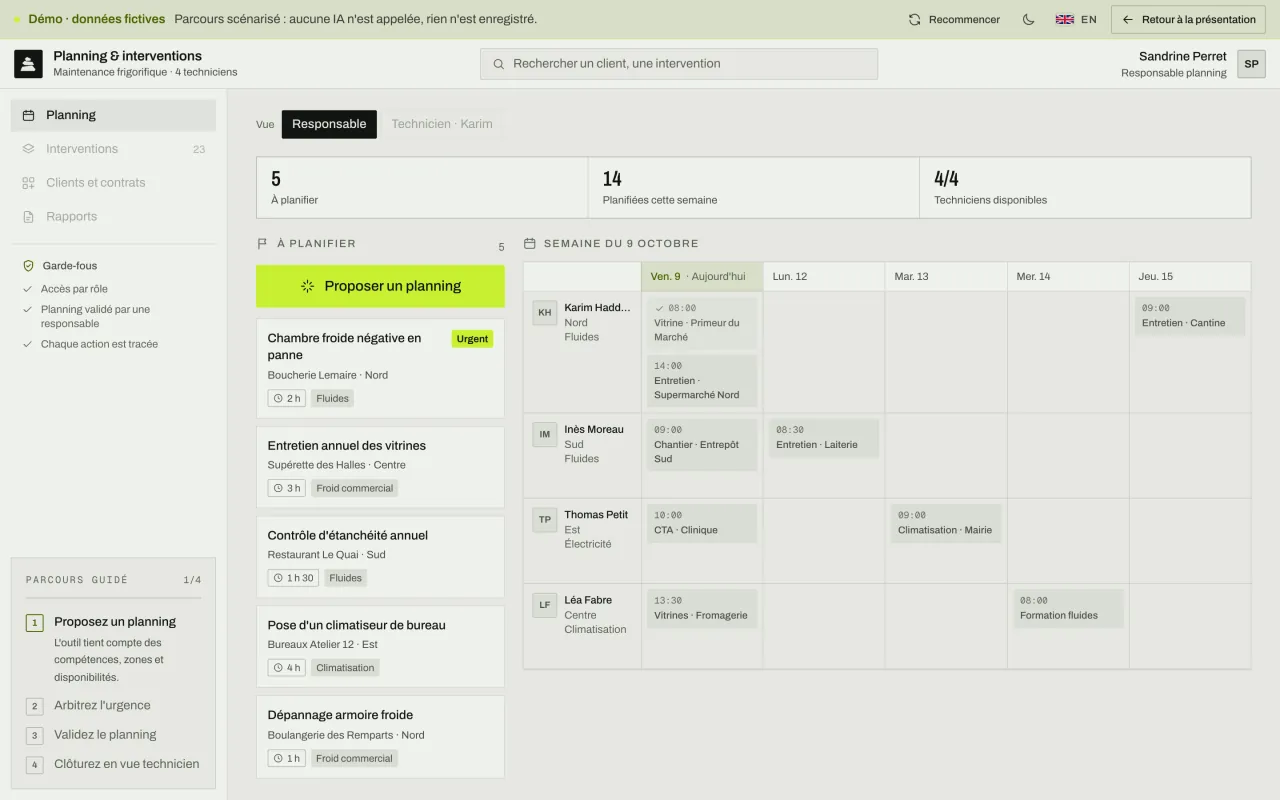Open the Planning section in sidebar

[x=113, y=115]
